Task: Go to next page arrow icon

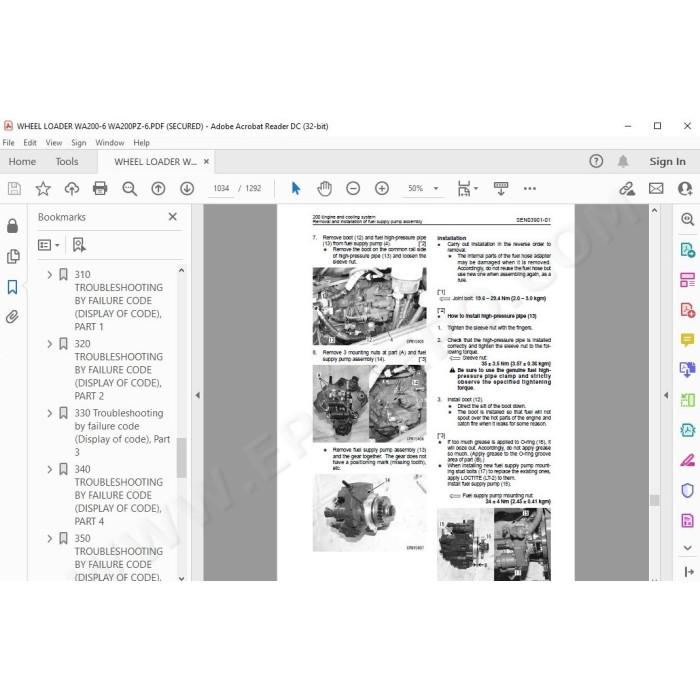Action: pos(187,188)
